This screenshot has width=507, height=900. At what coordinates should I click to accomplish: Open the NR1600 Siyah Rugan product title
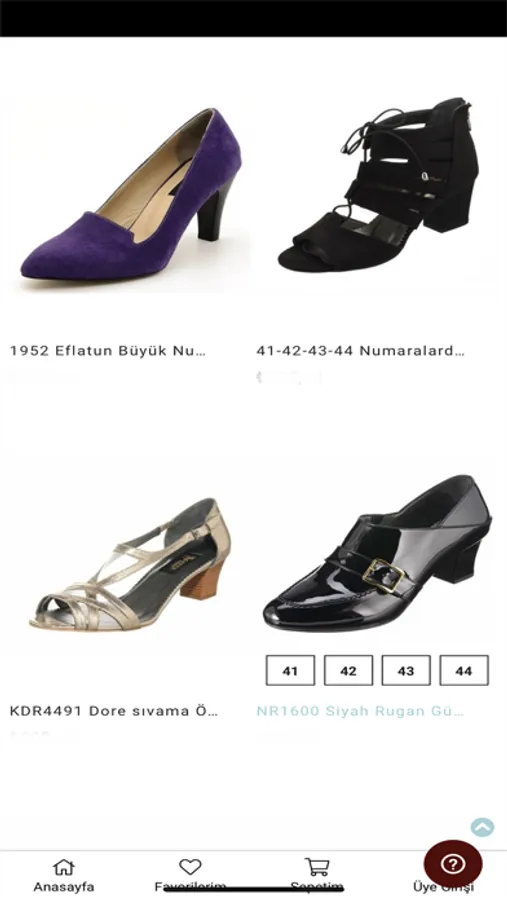point(360,711)
